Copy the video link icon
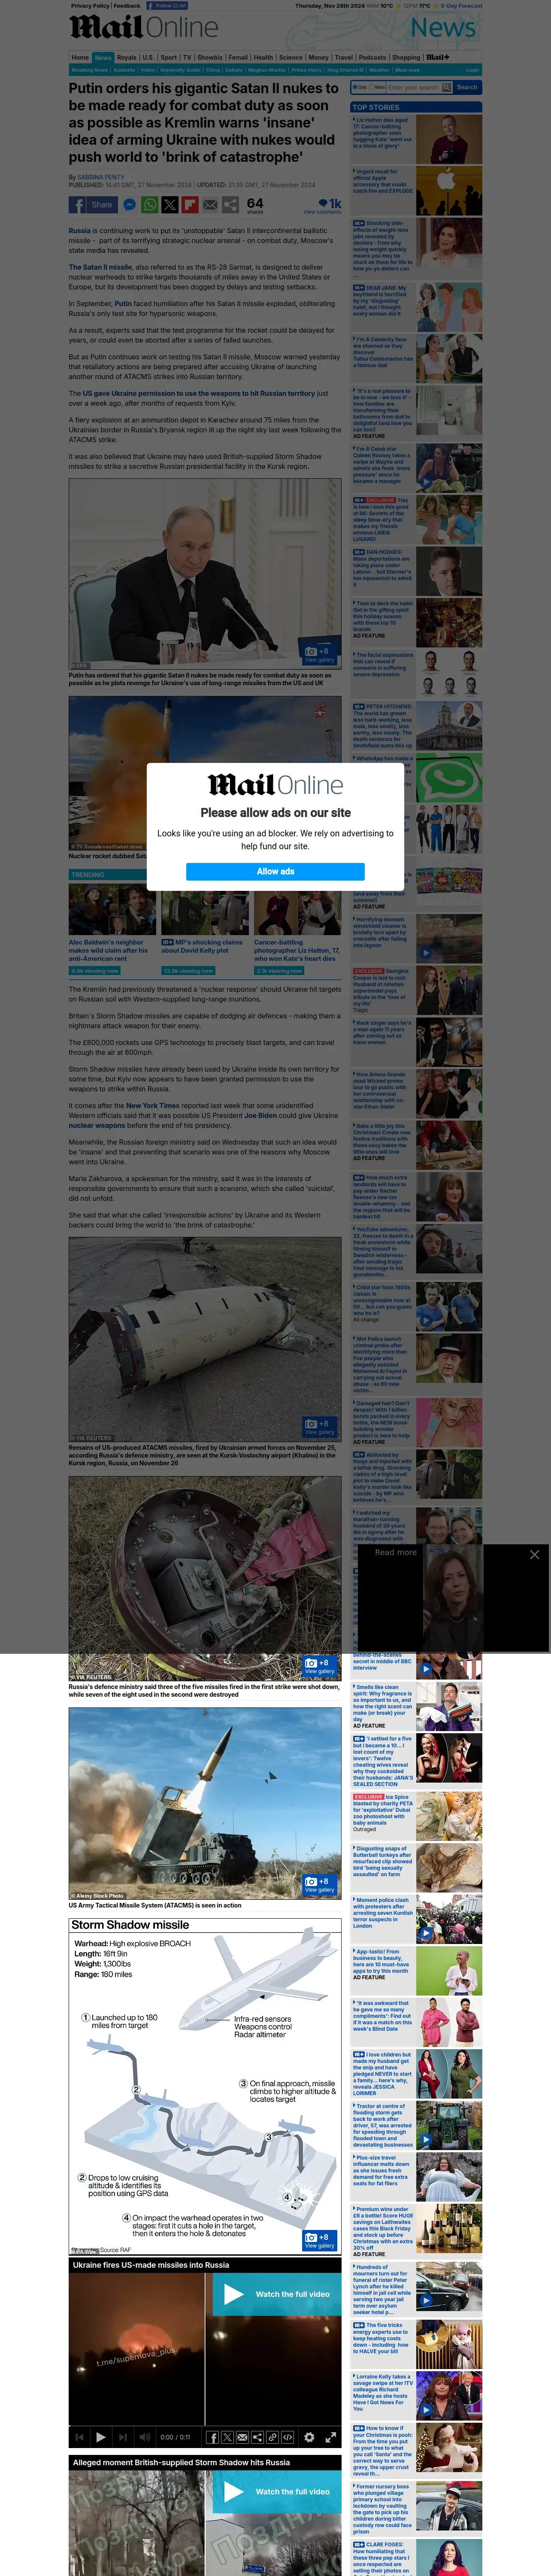551x2576 pixels. click(272, 2437)
